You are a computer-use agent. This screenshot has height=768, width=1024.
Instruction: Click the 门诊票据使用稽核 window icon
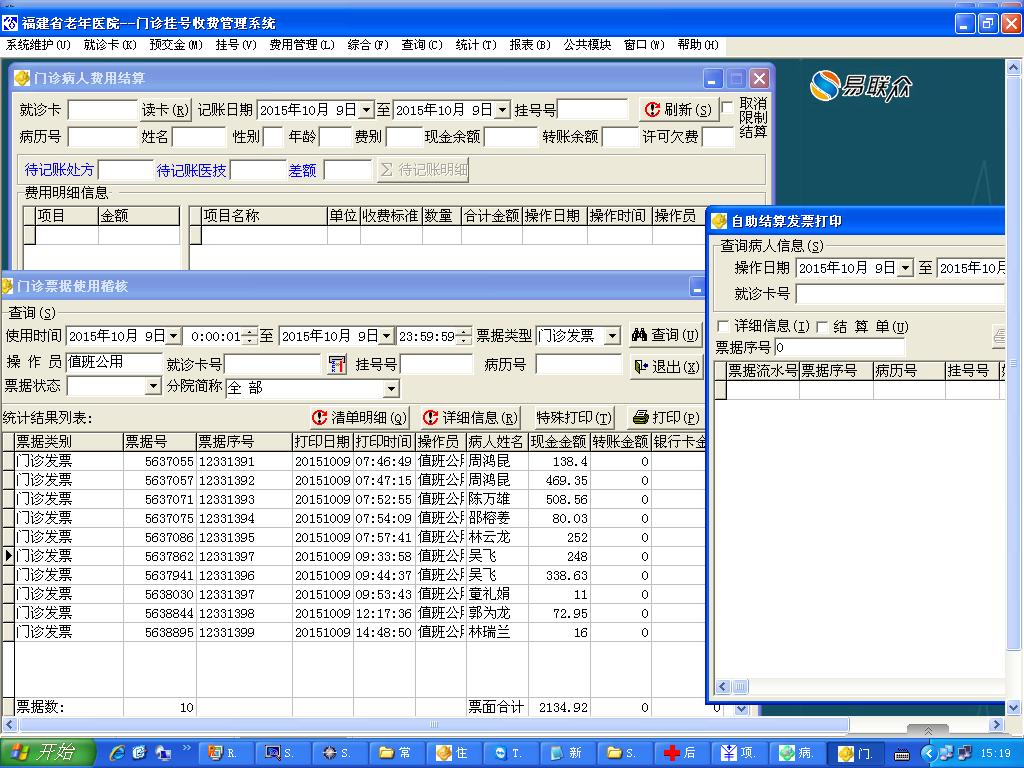[x=7, y=286]
